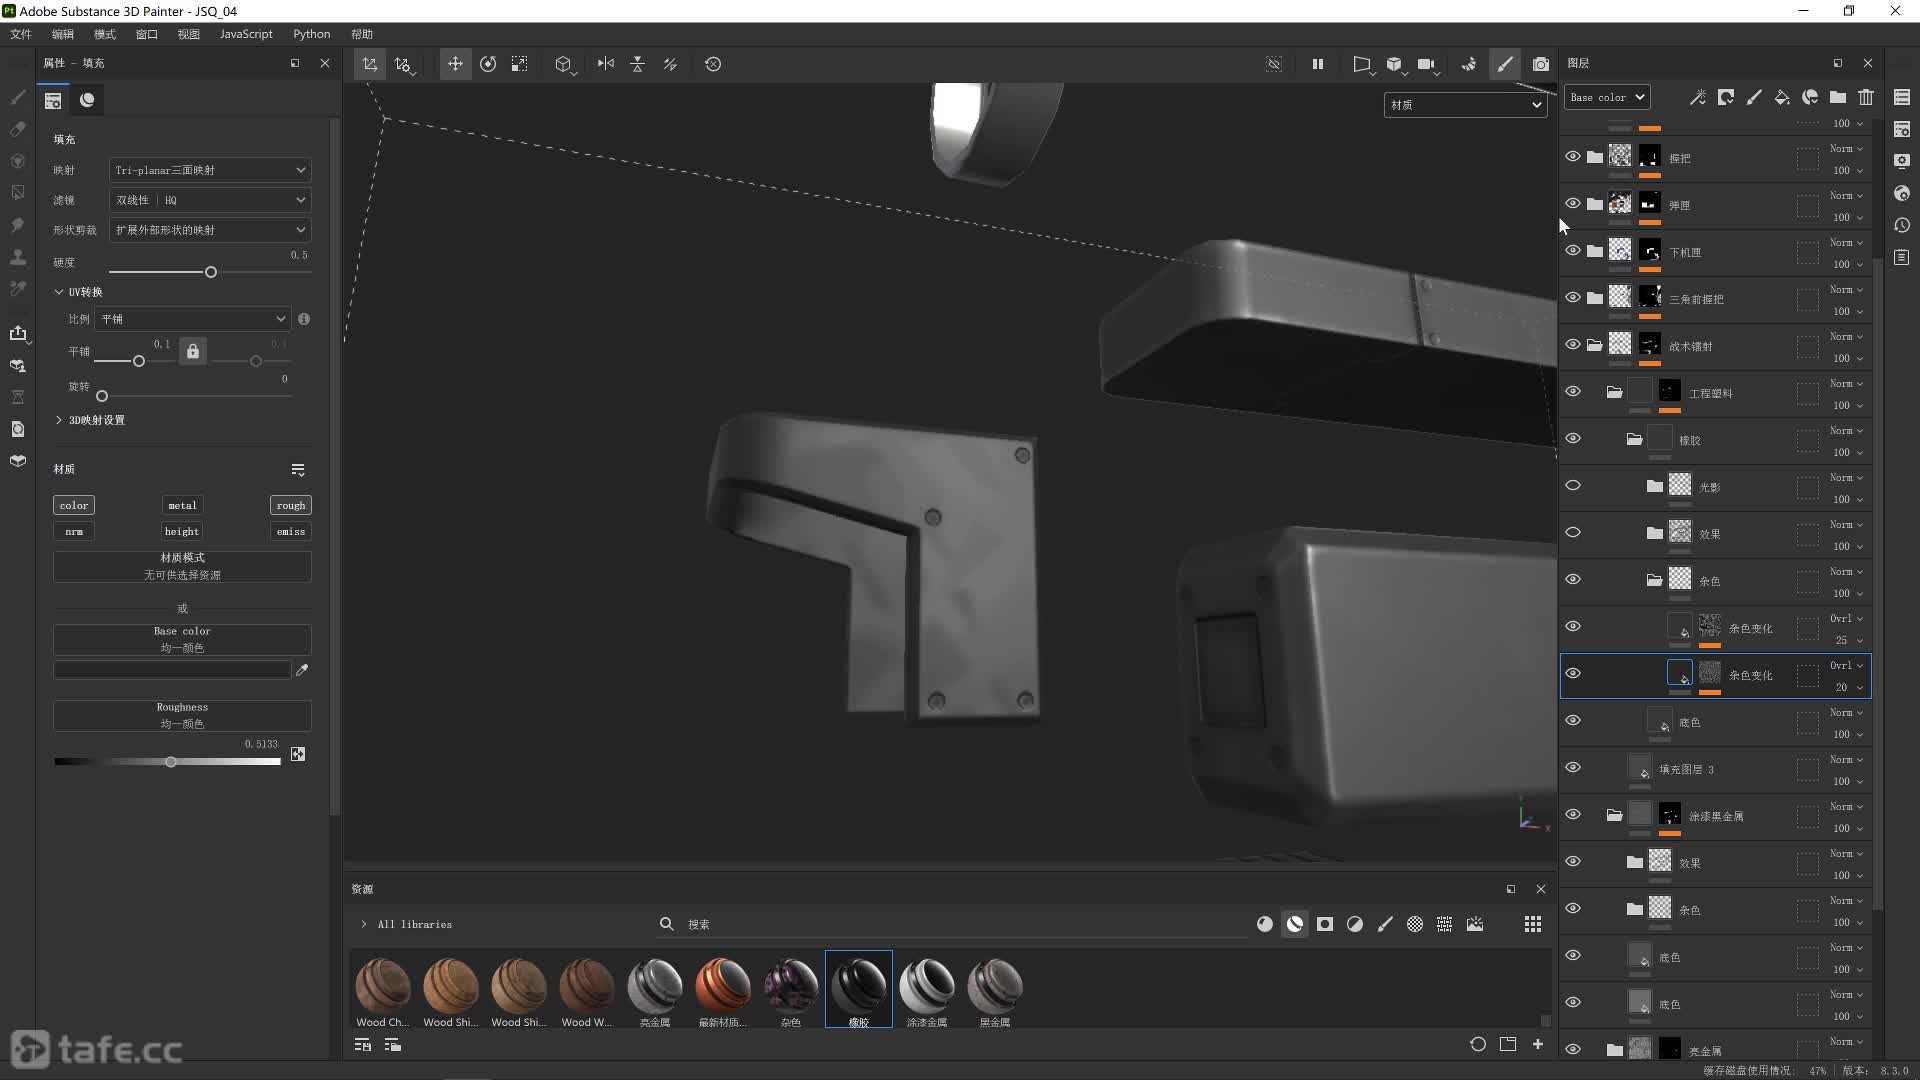Select the Clone stamp tool
1920x1080 pixels.
[x=17, y=257]
